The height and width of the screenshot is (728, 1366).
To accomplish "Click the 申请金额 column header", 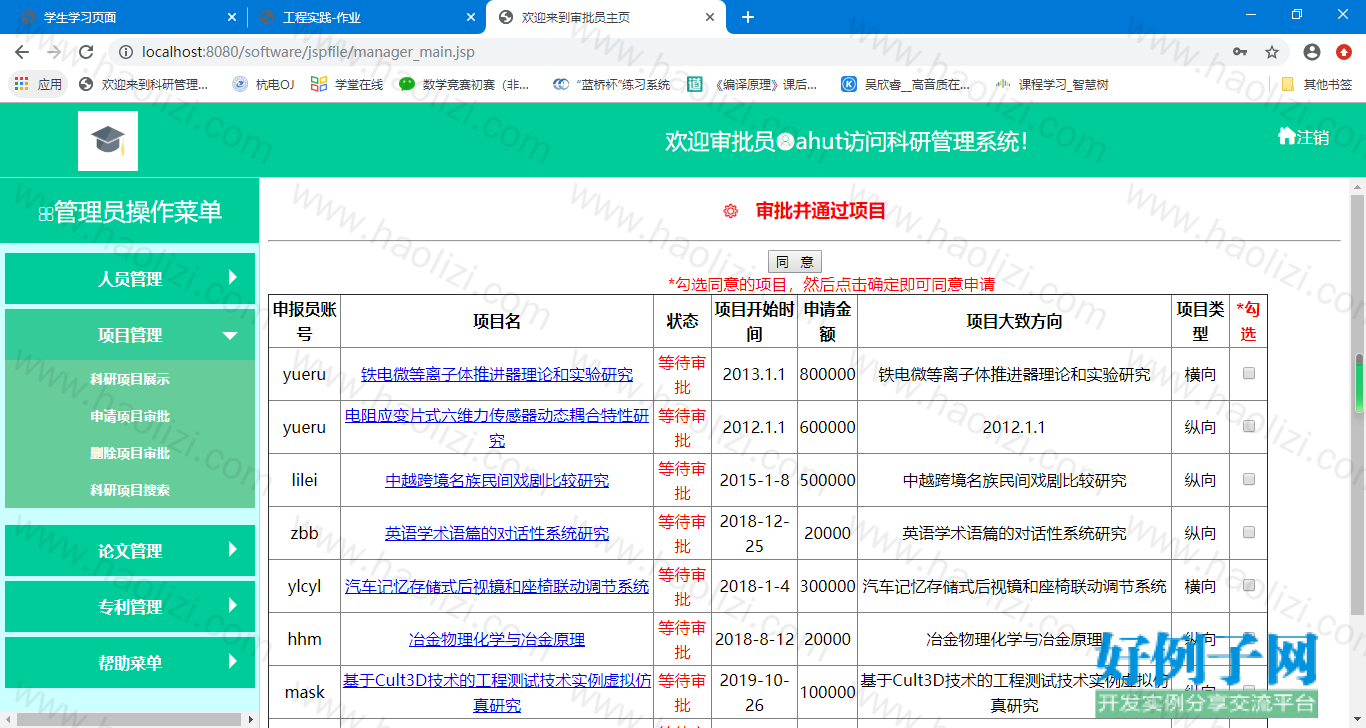I will 827,321.
